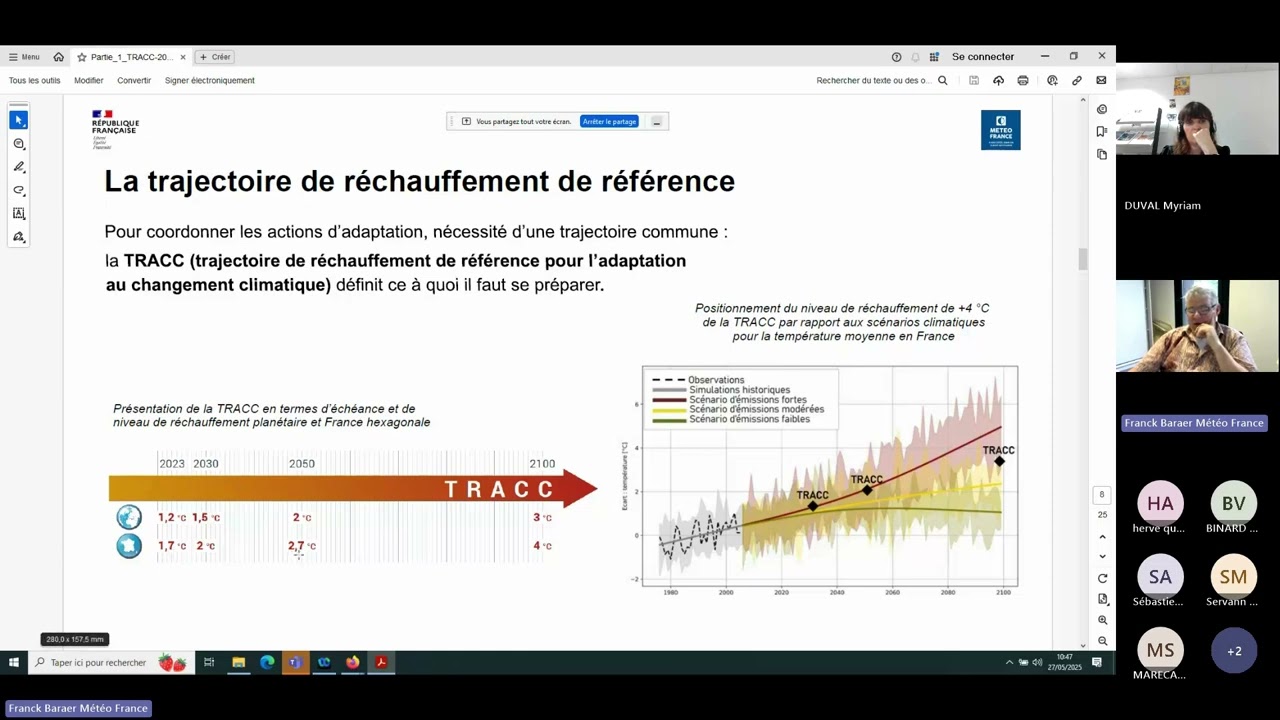Minimize the screen sharing banner
Image resolution: width=1280 pixels, height=720 pixels.
656,121
